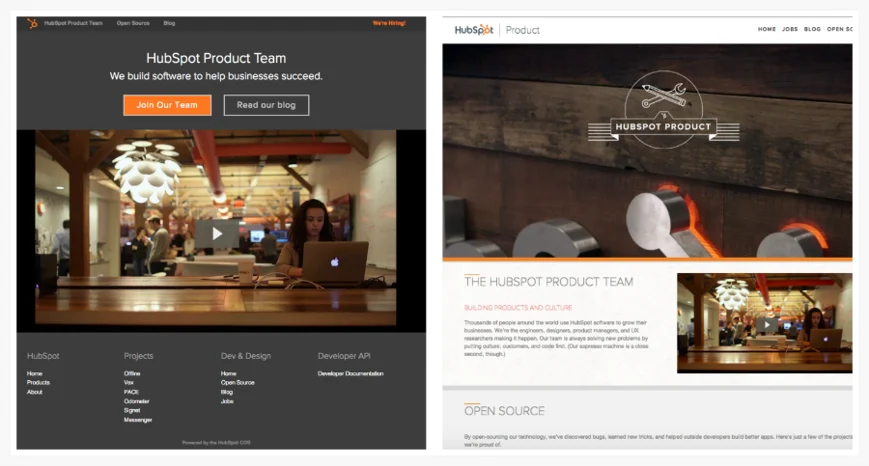Open Blog under Dev & Design footer
The image size is (869, 466).
227,392
